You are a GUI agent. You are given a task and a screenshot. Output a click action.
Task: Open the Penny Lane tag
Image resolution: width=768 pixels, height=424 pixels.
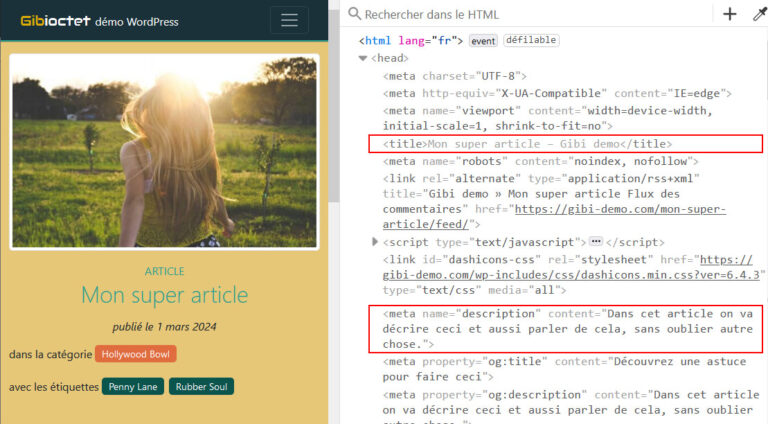point(133,386)
